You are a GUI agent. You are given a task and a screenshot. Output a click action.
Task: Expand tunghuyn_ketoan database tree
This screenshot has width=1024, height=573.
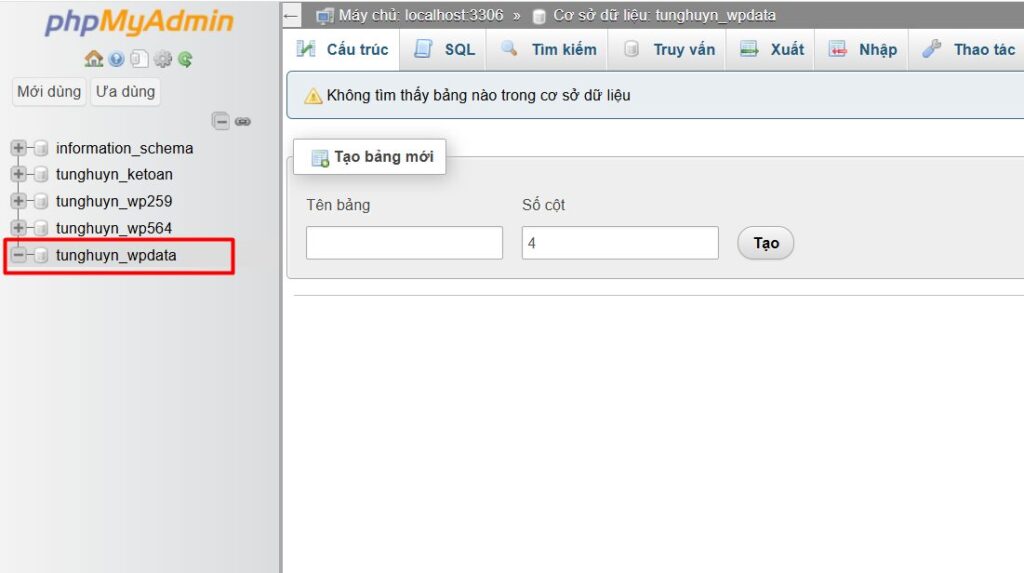click(18, 174)
